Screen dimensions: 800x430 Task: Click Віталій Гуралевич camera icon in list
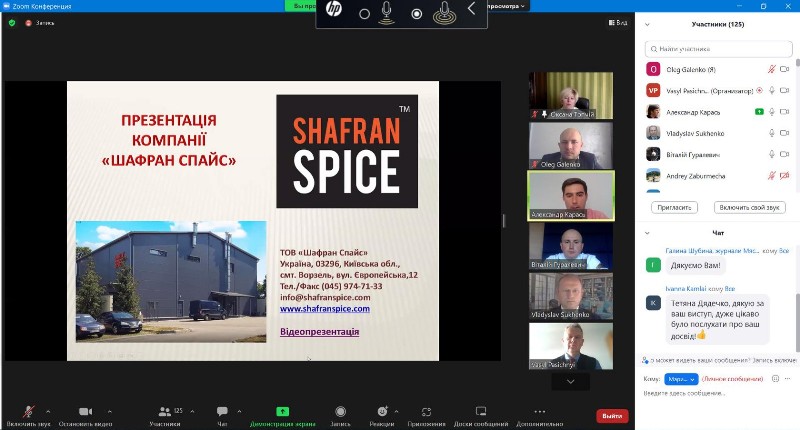(x=785, y=154)
